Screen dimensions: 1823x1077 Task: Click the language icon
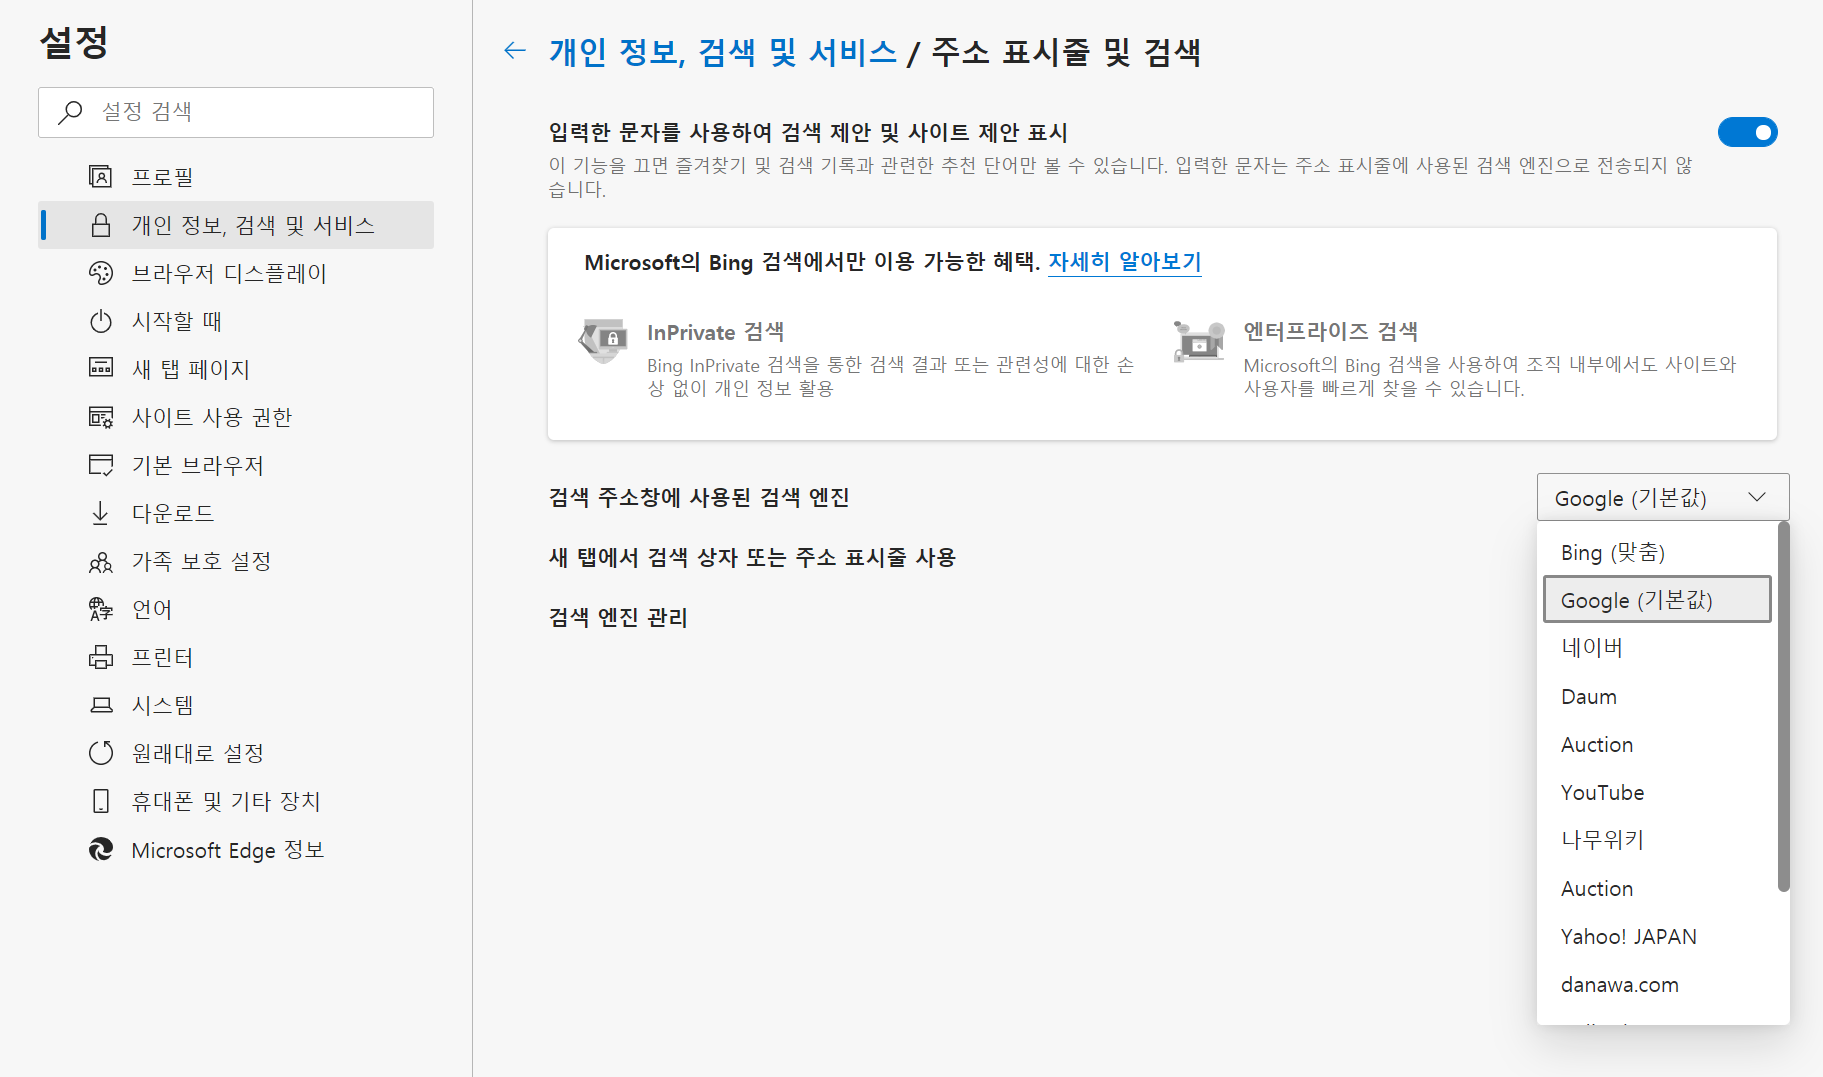(x=101, y=609)
